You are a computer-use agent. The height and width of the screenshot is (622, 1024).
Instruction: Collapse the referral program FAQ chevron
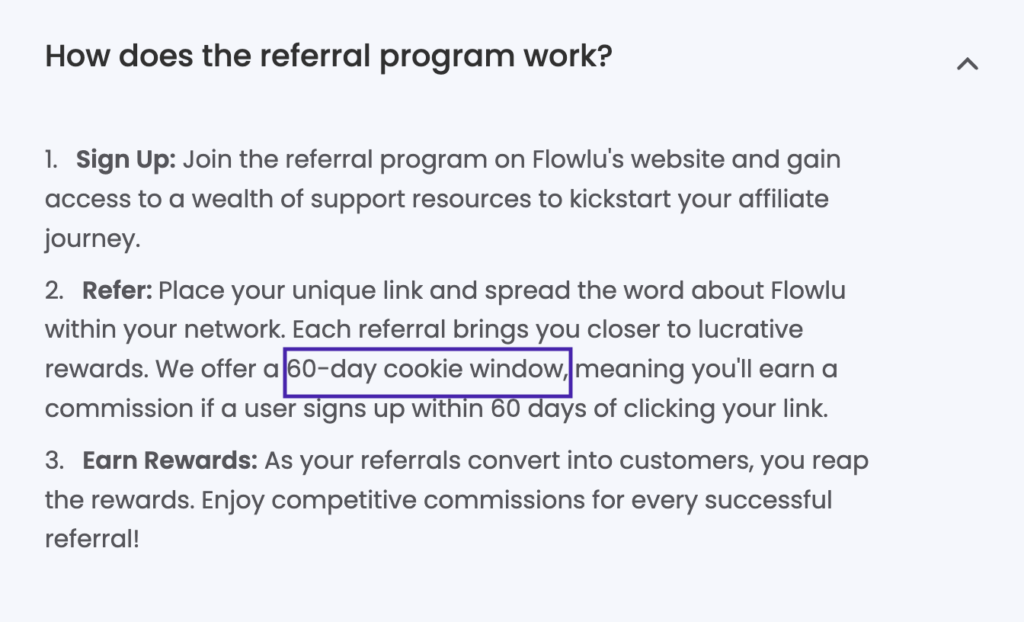click(x=966, y=64)
